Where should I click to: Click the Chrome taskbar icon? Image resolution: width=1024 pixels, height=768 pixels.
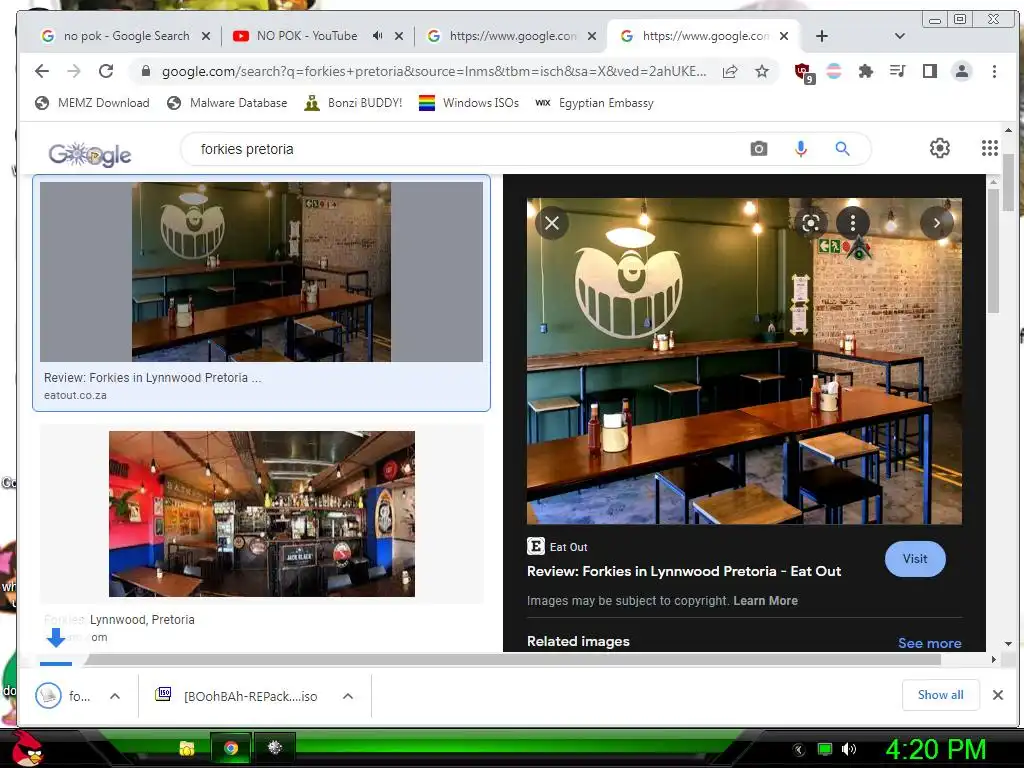[231, 748]
